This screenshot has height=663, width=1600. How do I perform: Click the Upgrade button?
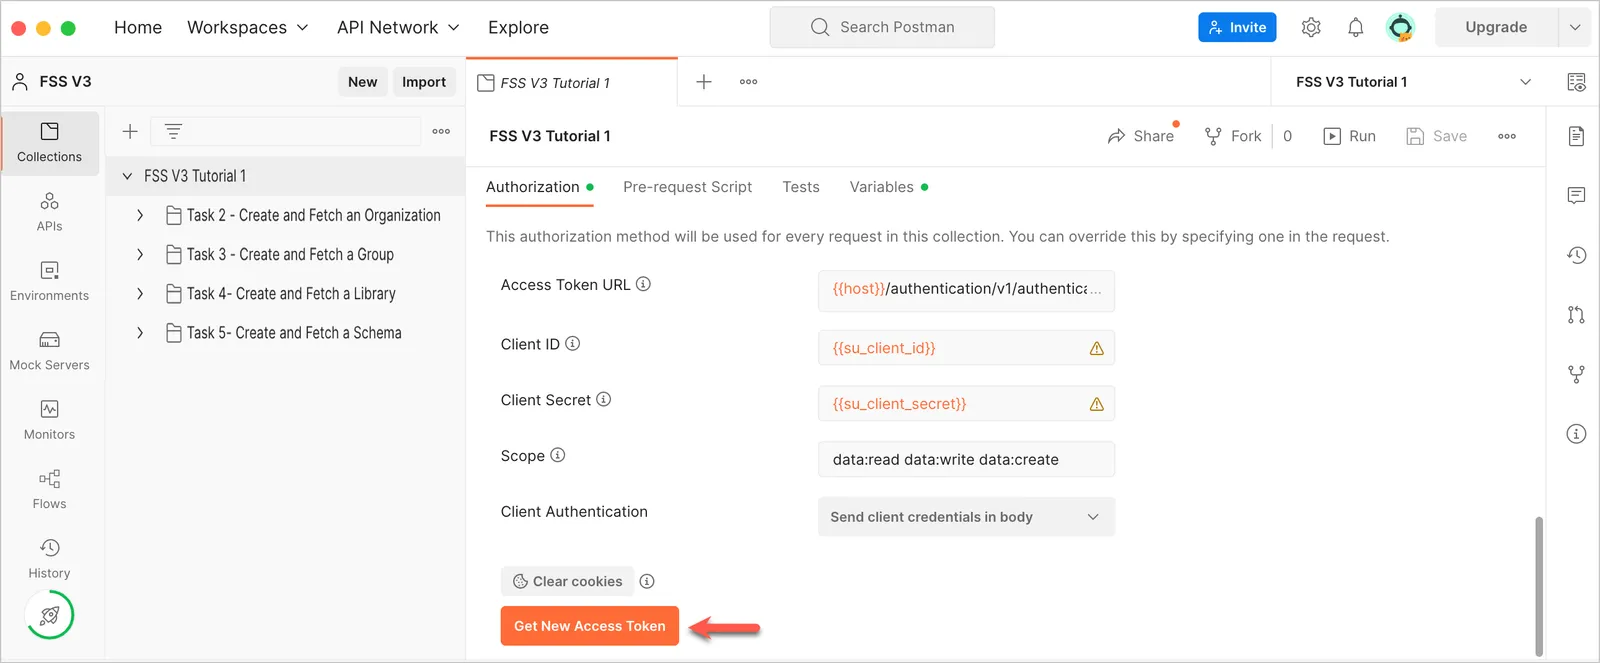tap(1496, 27)
